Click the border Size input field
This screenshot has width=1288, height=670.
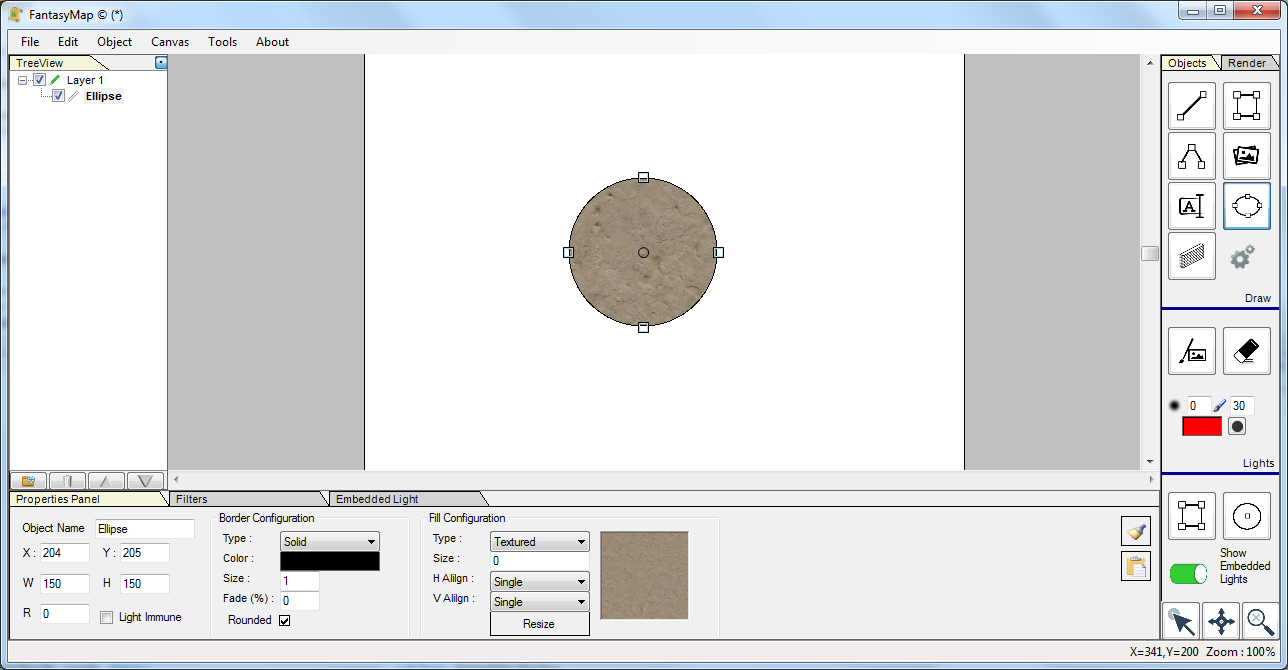300,581
